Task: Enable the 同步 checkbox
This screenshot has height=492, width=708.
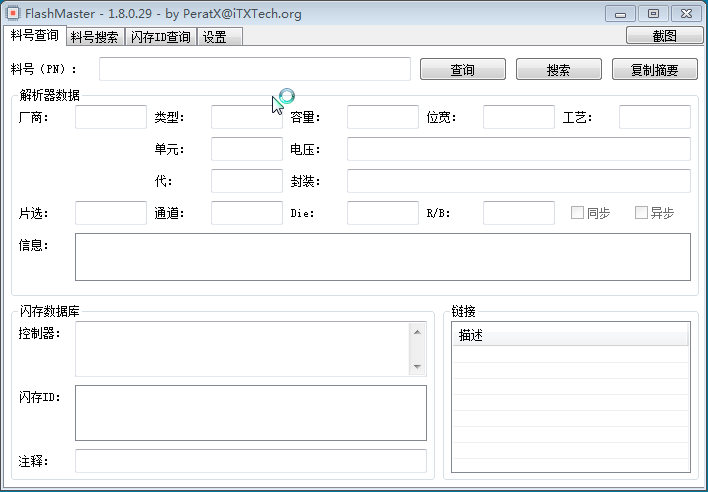Action: [x=577, y=213]
